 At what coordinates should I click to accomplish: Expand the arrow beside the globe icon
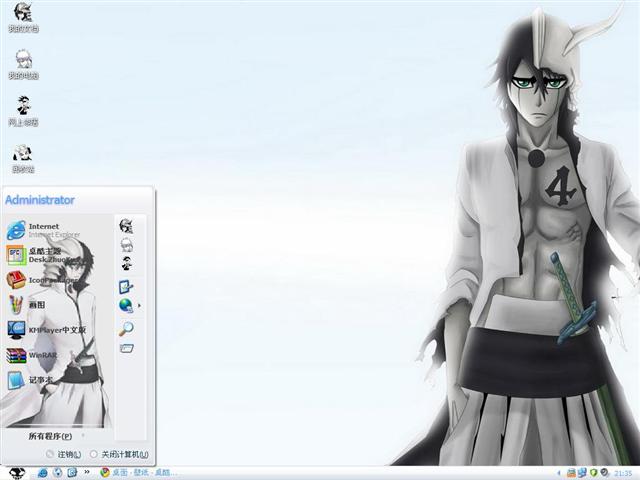point(140,305)
